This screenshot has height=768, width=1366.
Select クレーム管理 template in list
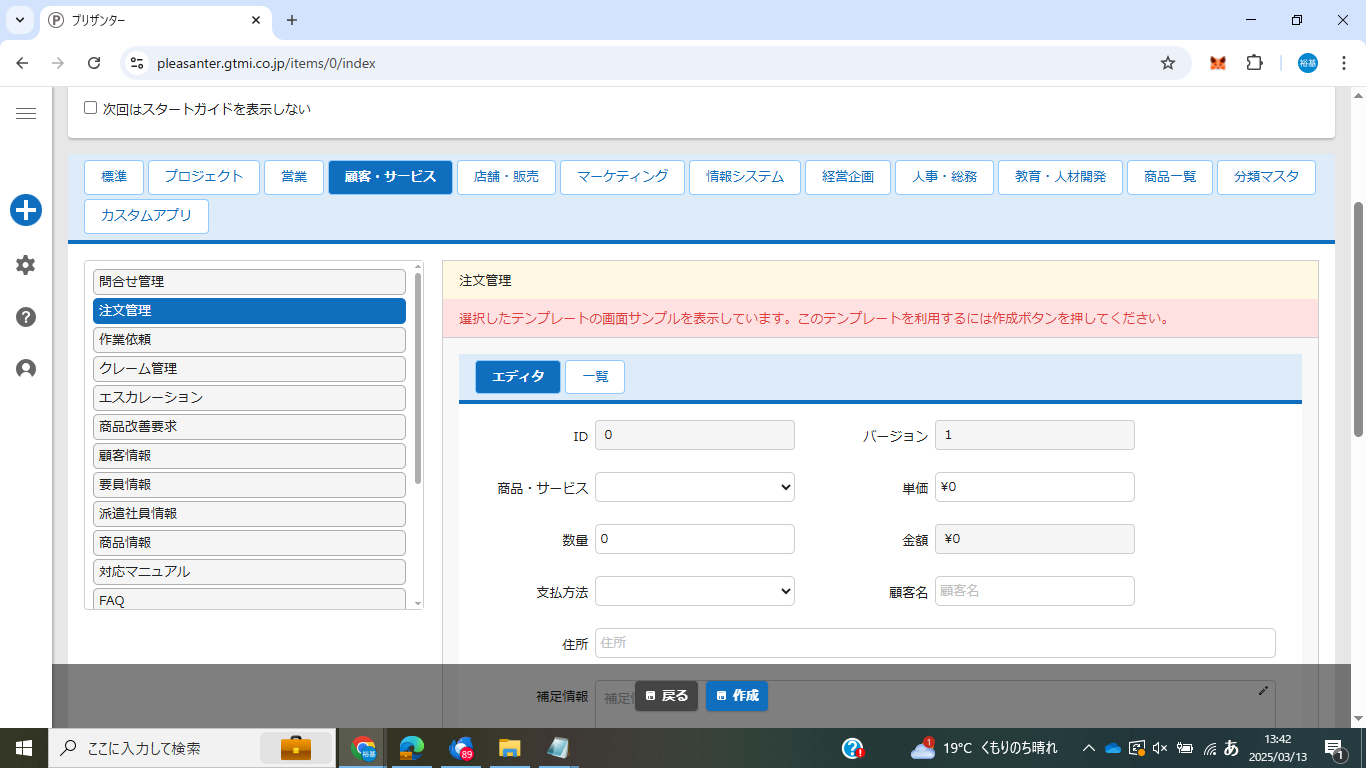[x=249, y=369]
